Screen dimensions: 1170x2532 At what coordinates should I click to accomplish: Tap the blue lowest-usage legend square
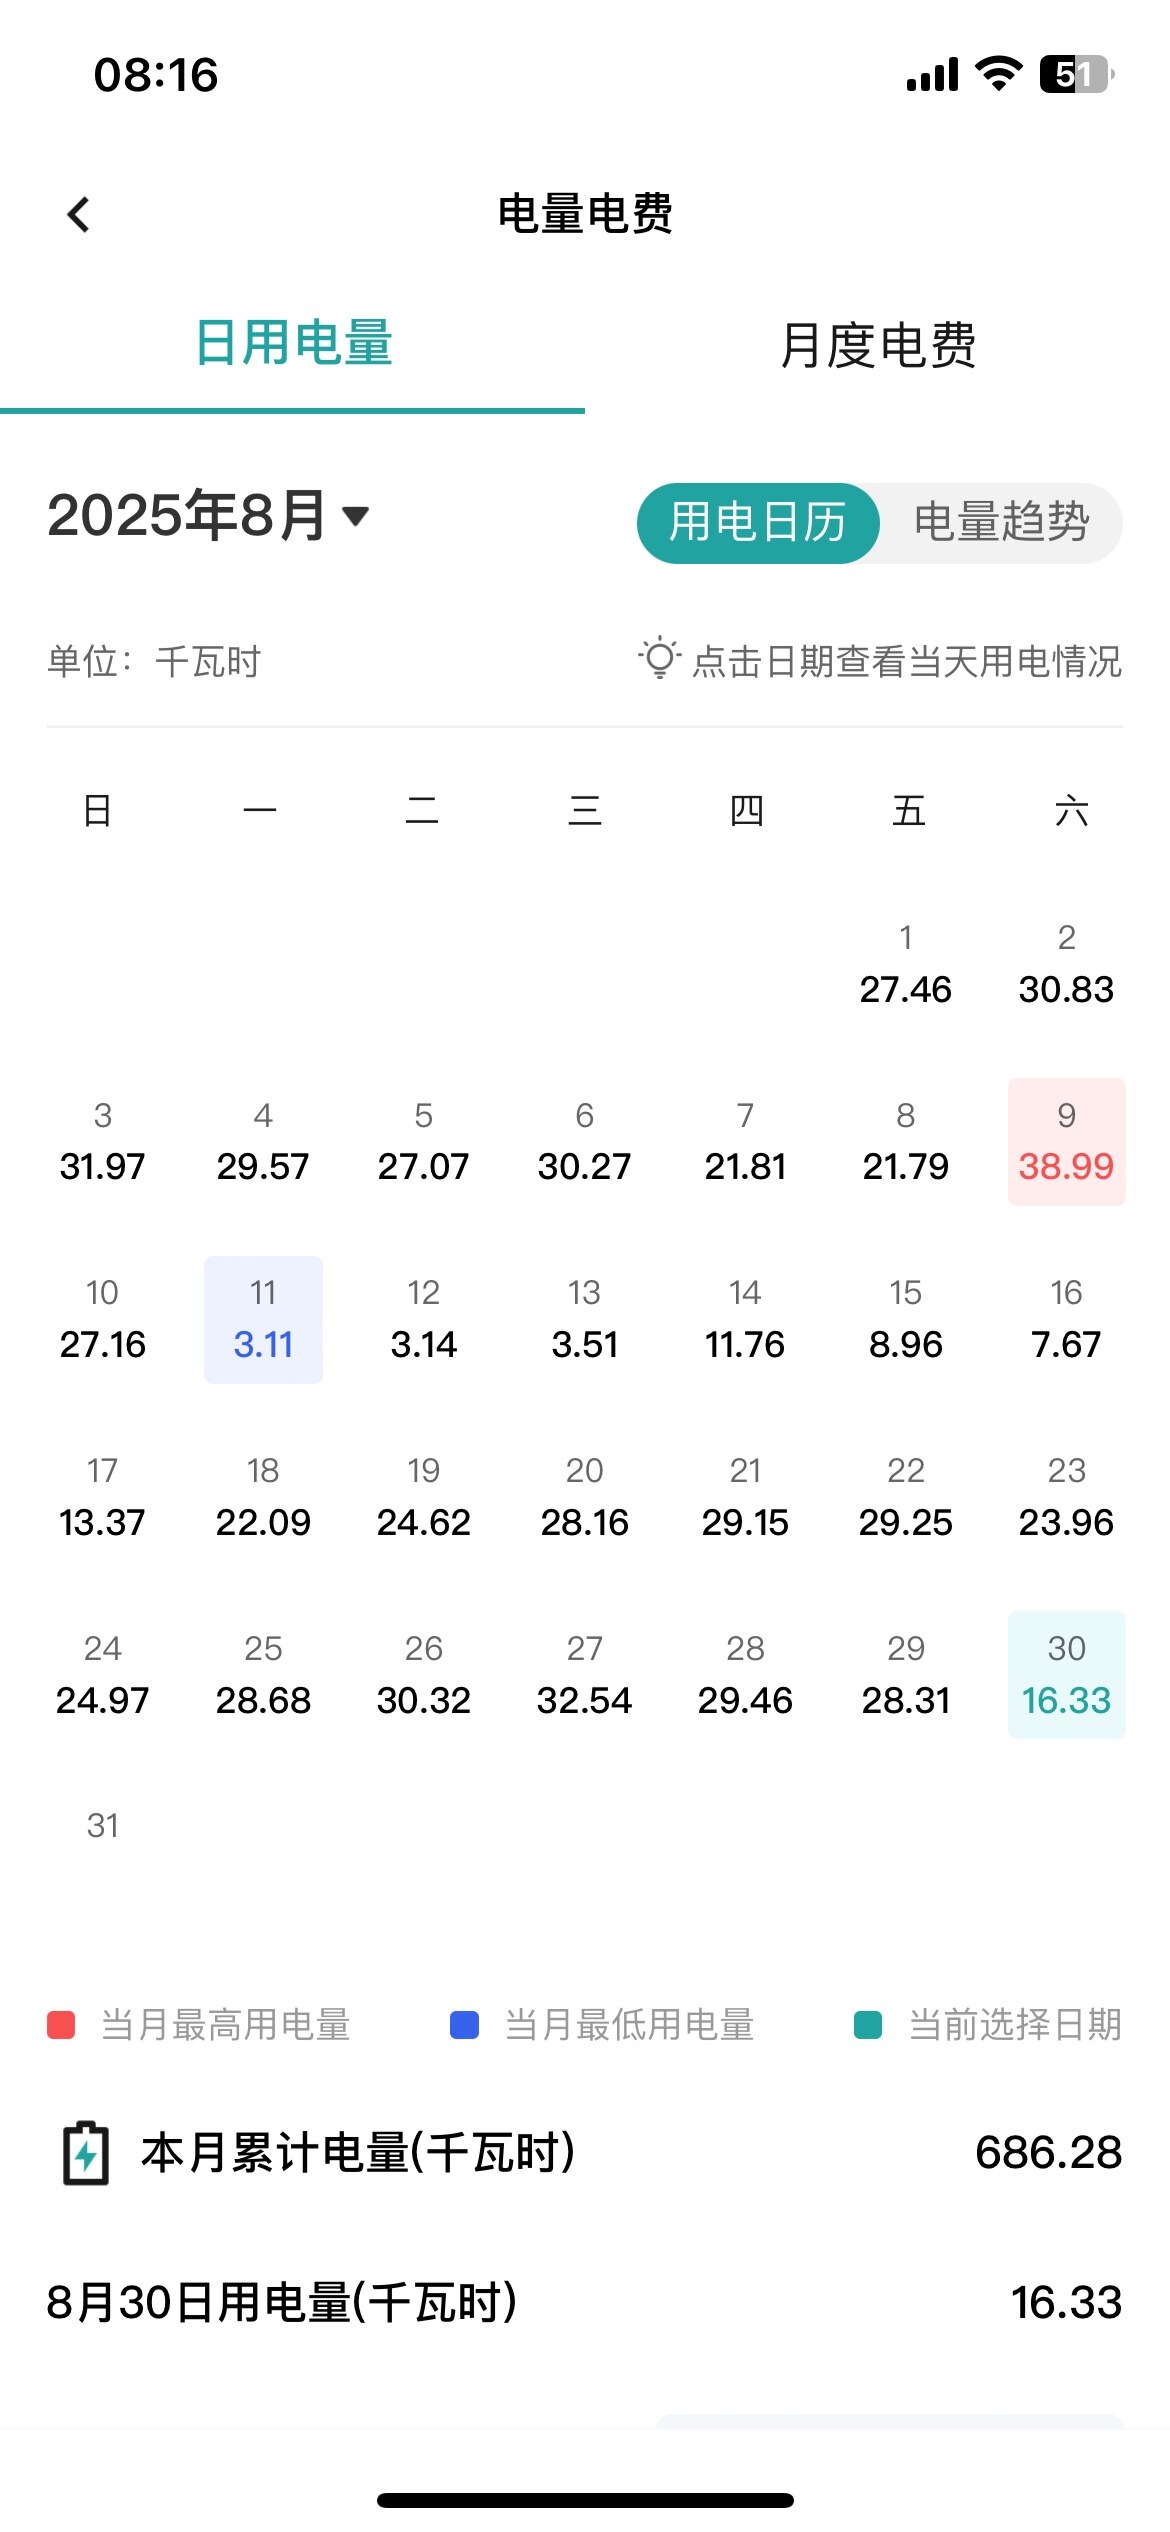465,2025
